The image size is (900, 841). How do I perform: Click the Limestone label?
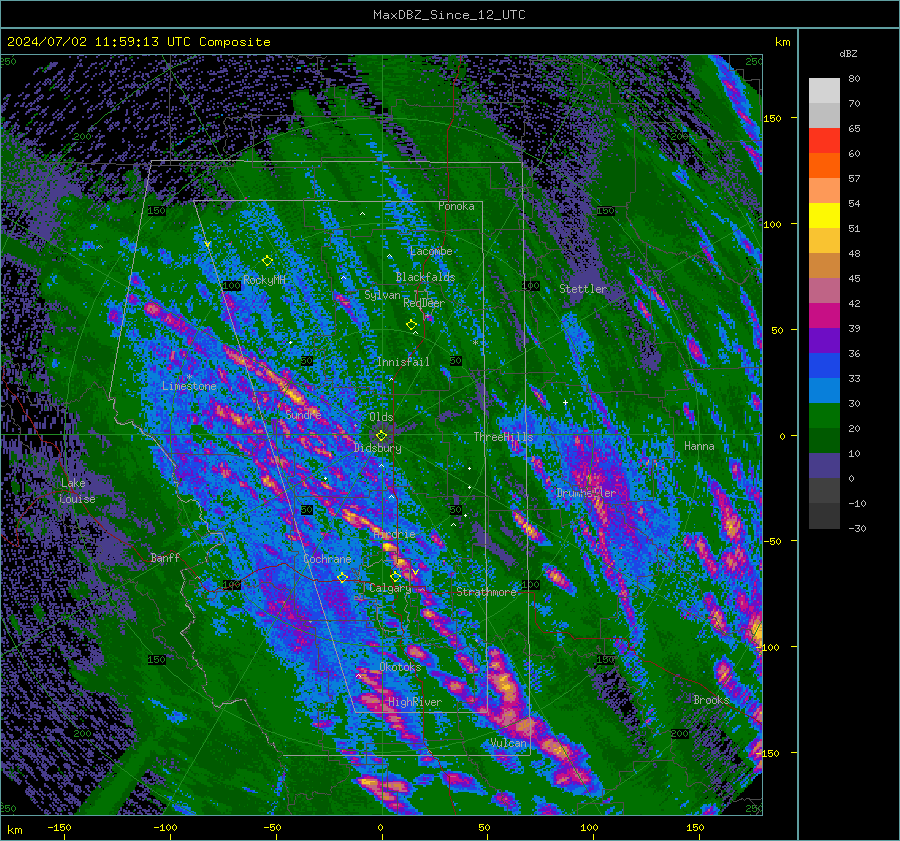[x=189, y=386]
